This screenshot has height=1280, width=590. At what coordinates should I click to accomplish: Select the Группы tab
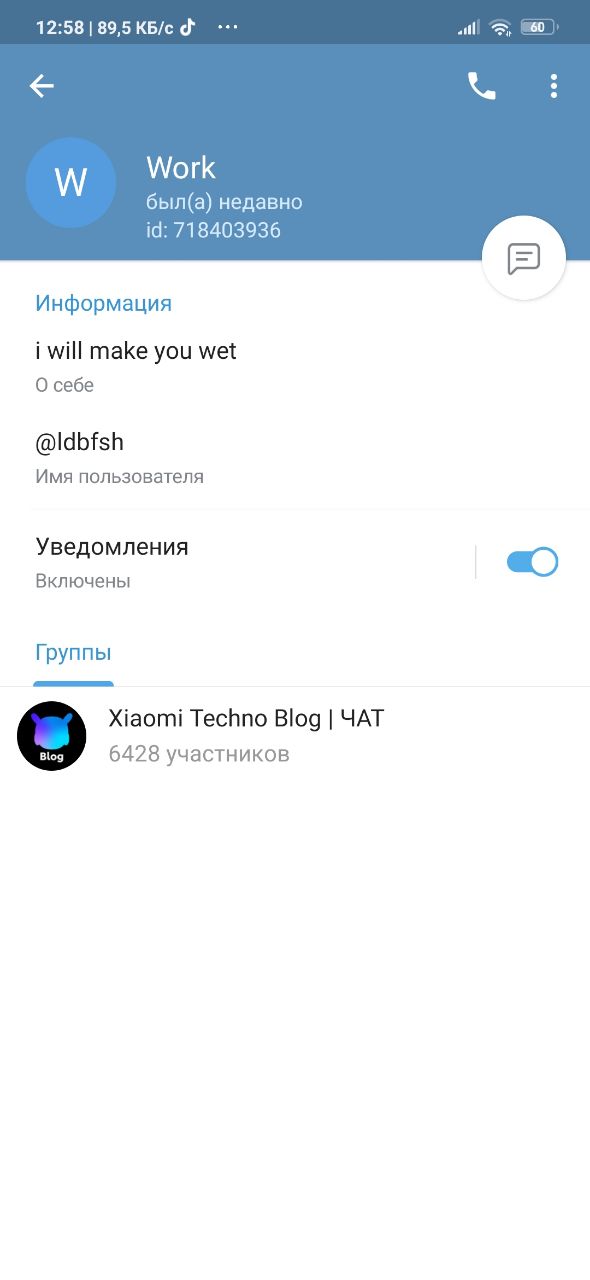click(x=73, y=653)
